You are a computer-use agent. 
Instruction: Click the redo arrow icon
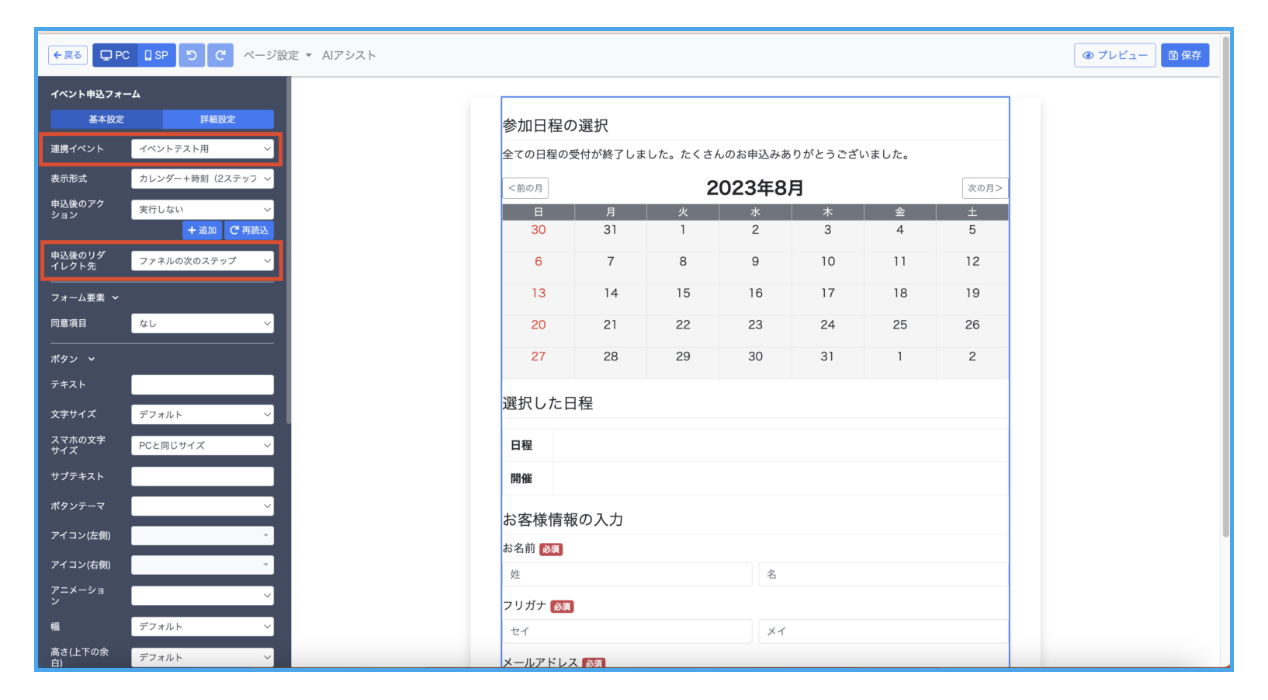pyautogui.click(x=220, y=55)
